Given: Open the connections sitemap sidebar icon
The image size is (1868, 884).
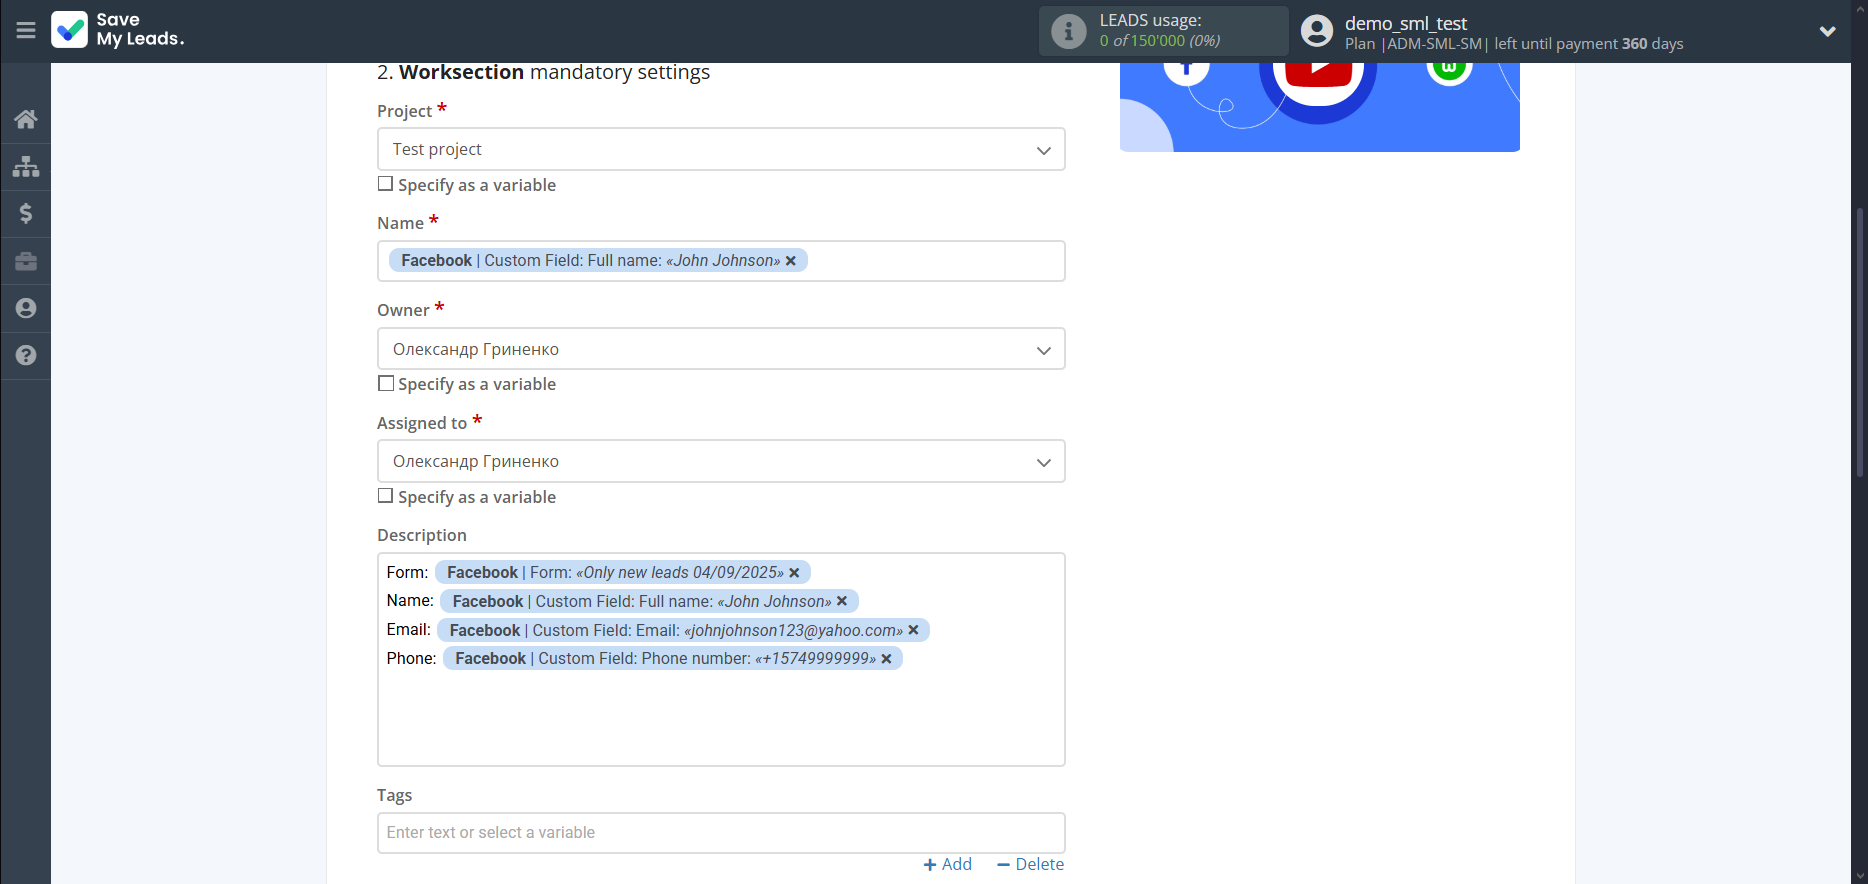Looking at the screenshot, I should pyautogui.click(x=26, y=166).
